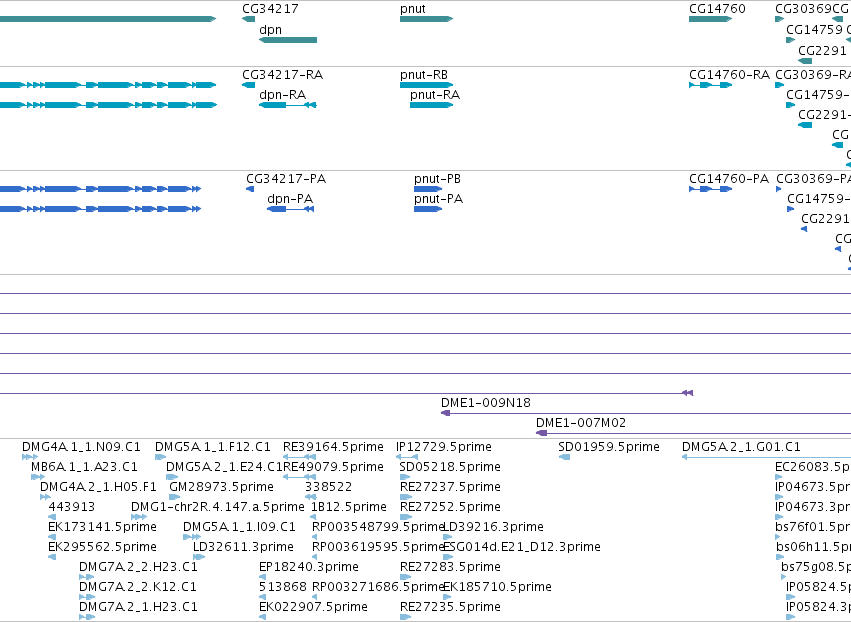851x622 pixels.
Task: Click the EK185710.5prime EST label
Action: point(497,587)
